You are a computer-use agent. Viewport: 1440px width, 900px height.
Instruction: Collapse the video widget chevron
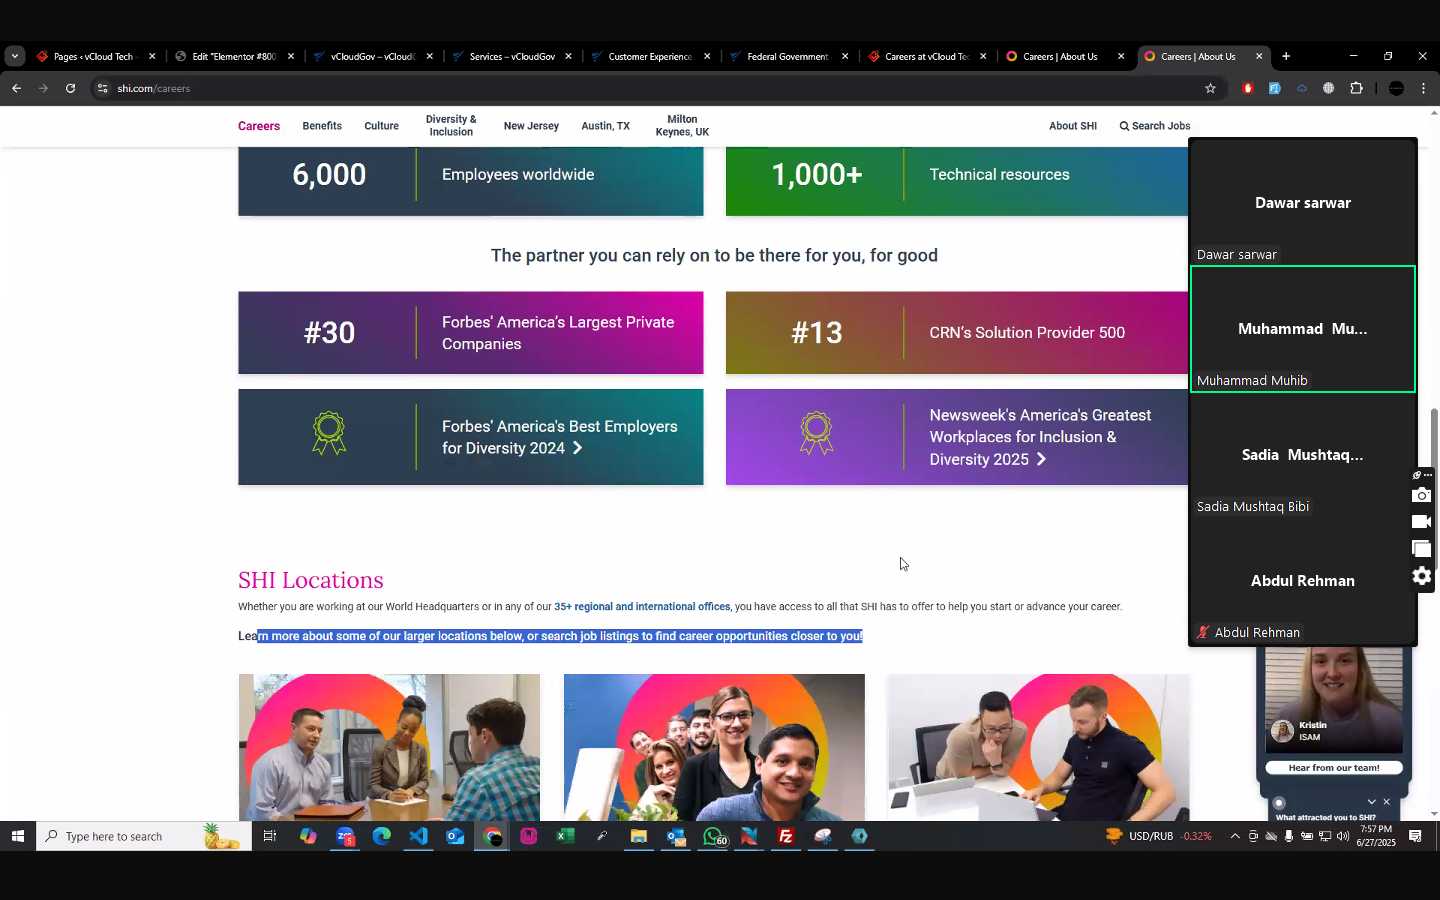coord(1372,802)
